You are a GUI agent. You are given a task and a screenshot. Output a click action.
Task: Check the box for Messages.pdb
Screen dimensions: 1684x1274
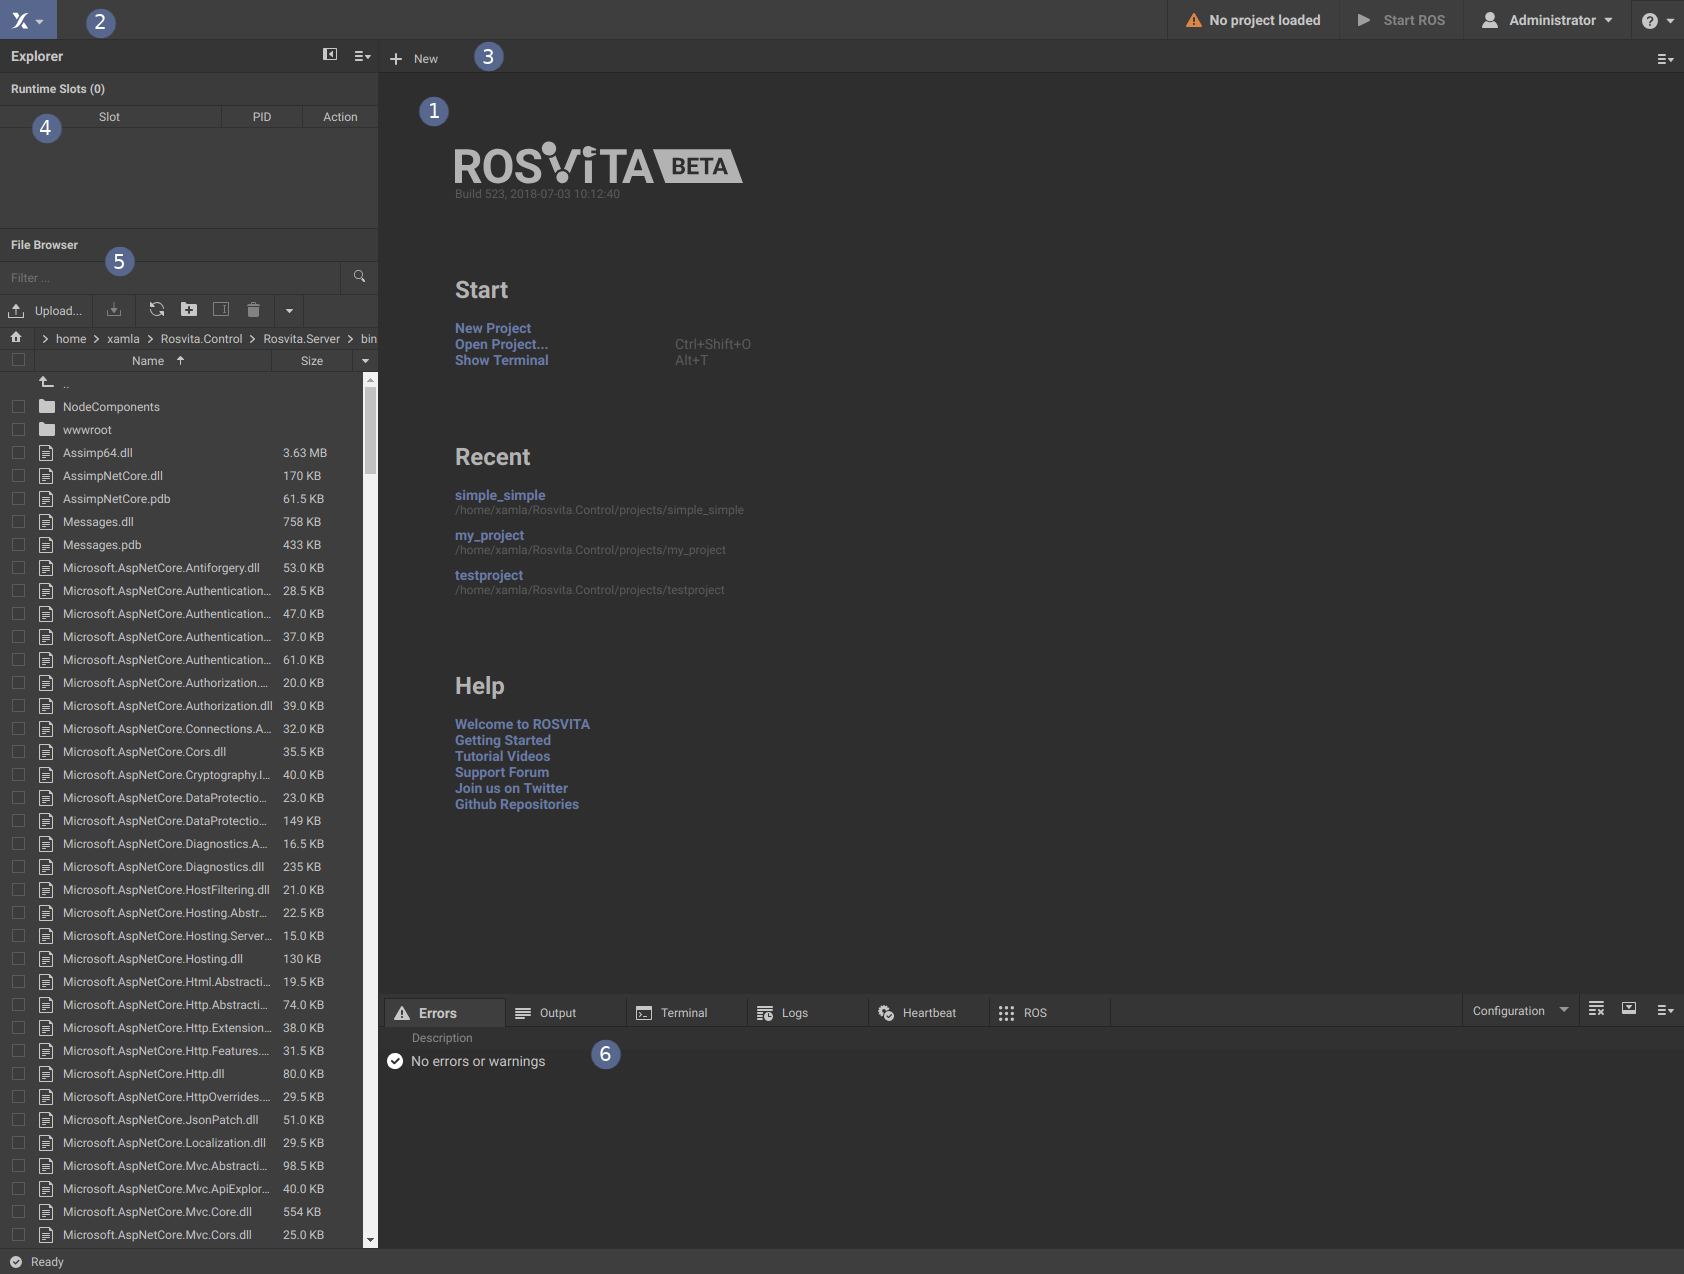[18, 545]
